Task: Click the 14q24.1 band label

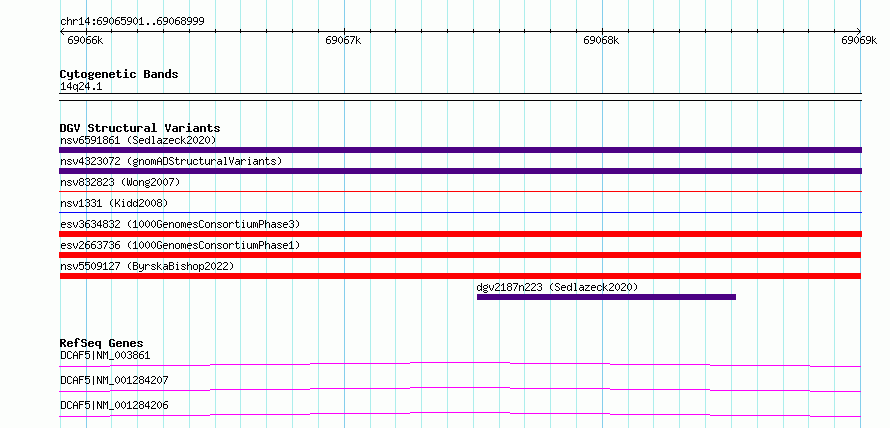Action: (81, 87)
